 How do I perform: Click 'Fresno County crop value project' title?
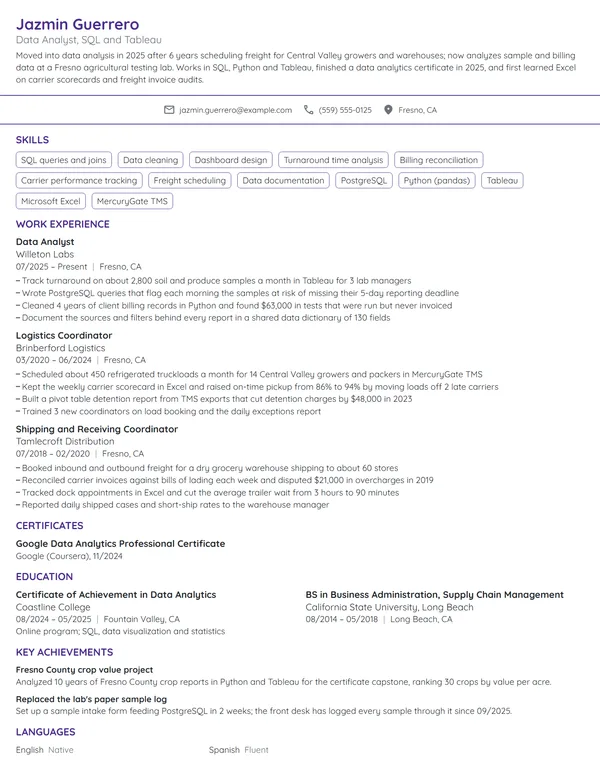[84, 670]
